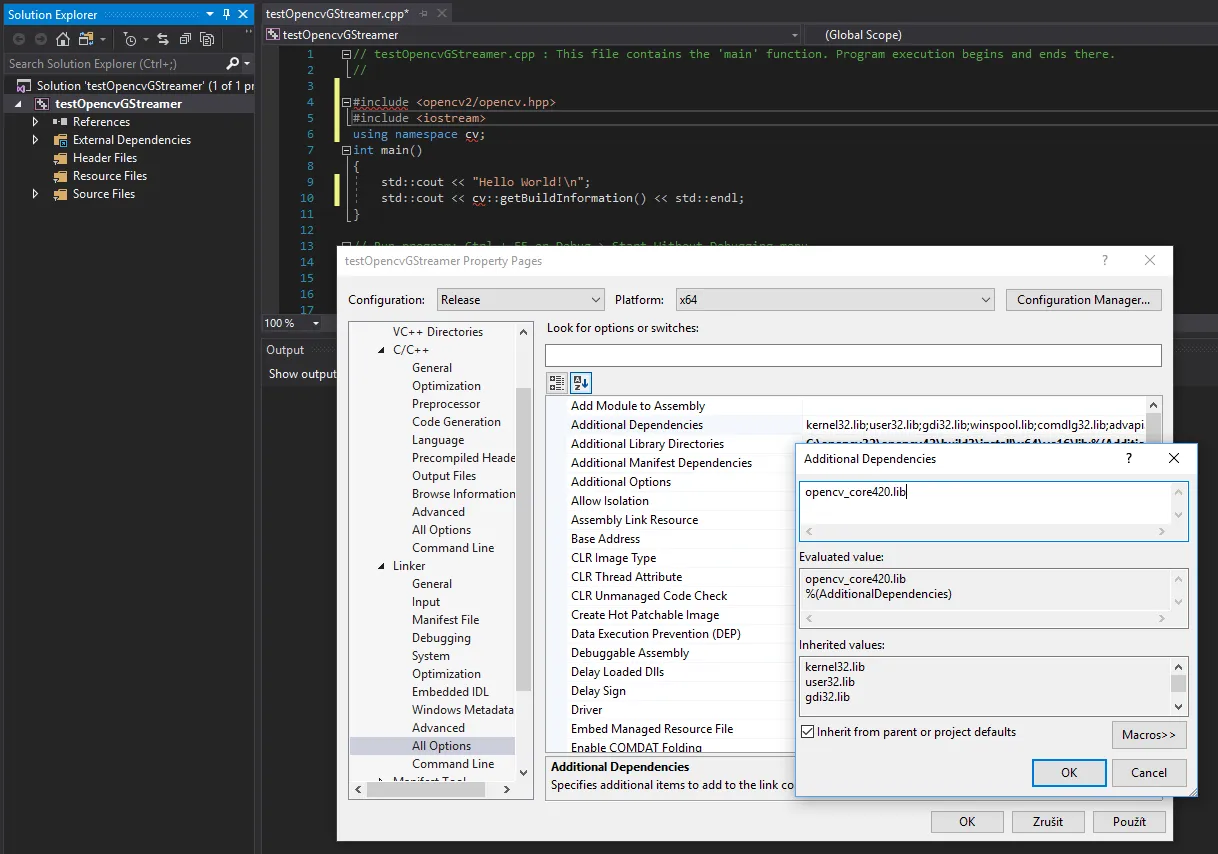Click the Inherited values list vertical scrollbar
This screenshot has width=1218, height=854.
click(1179, 685)
